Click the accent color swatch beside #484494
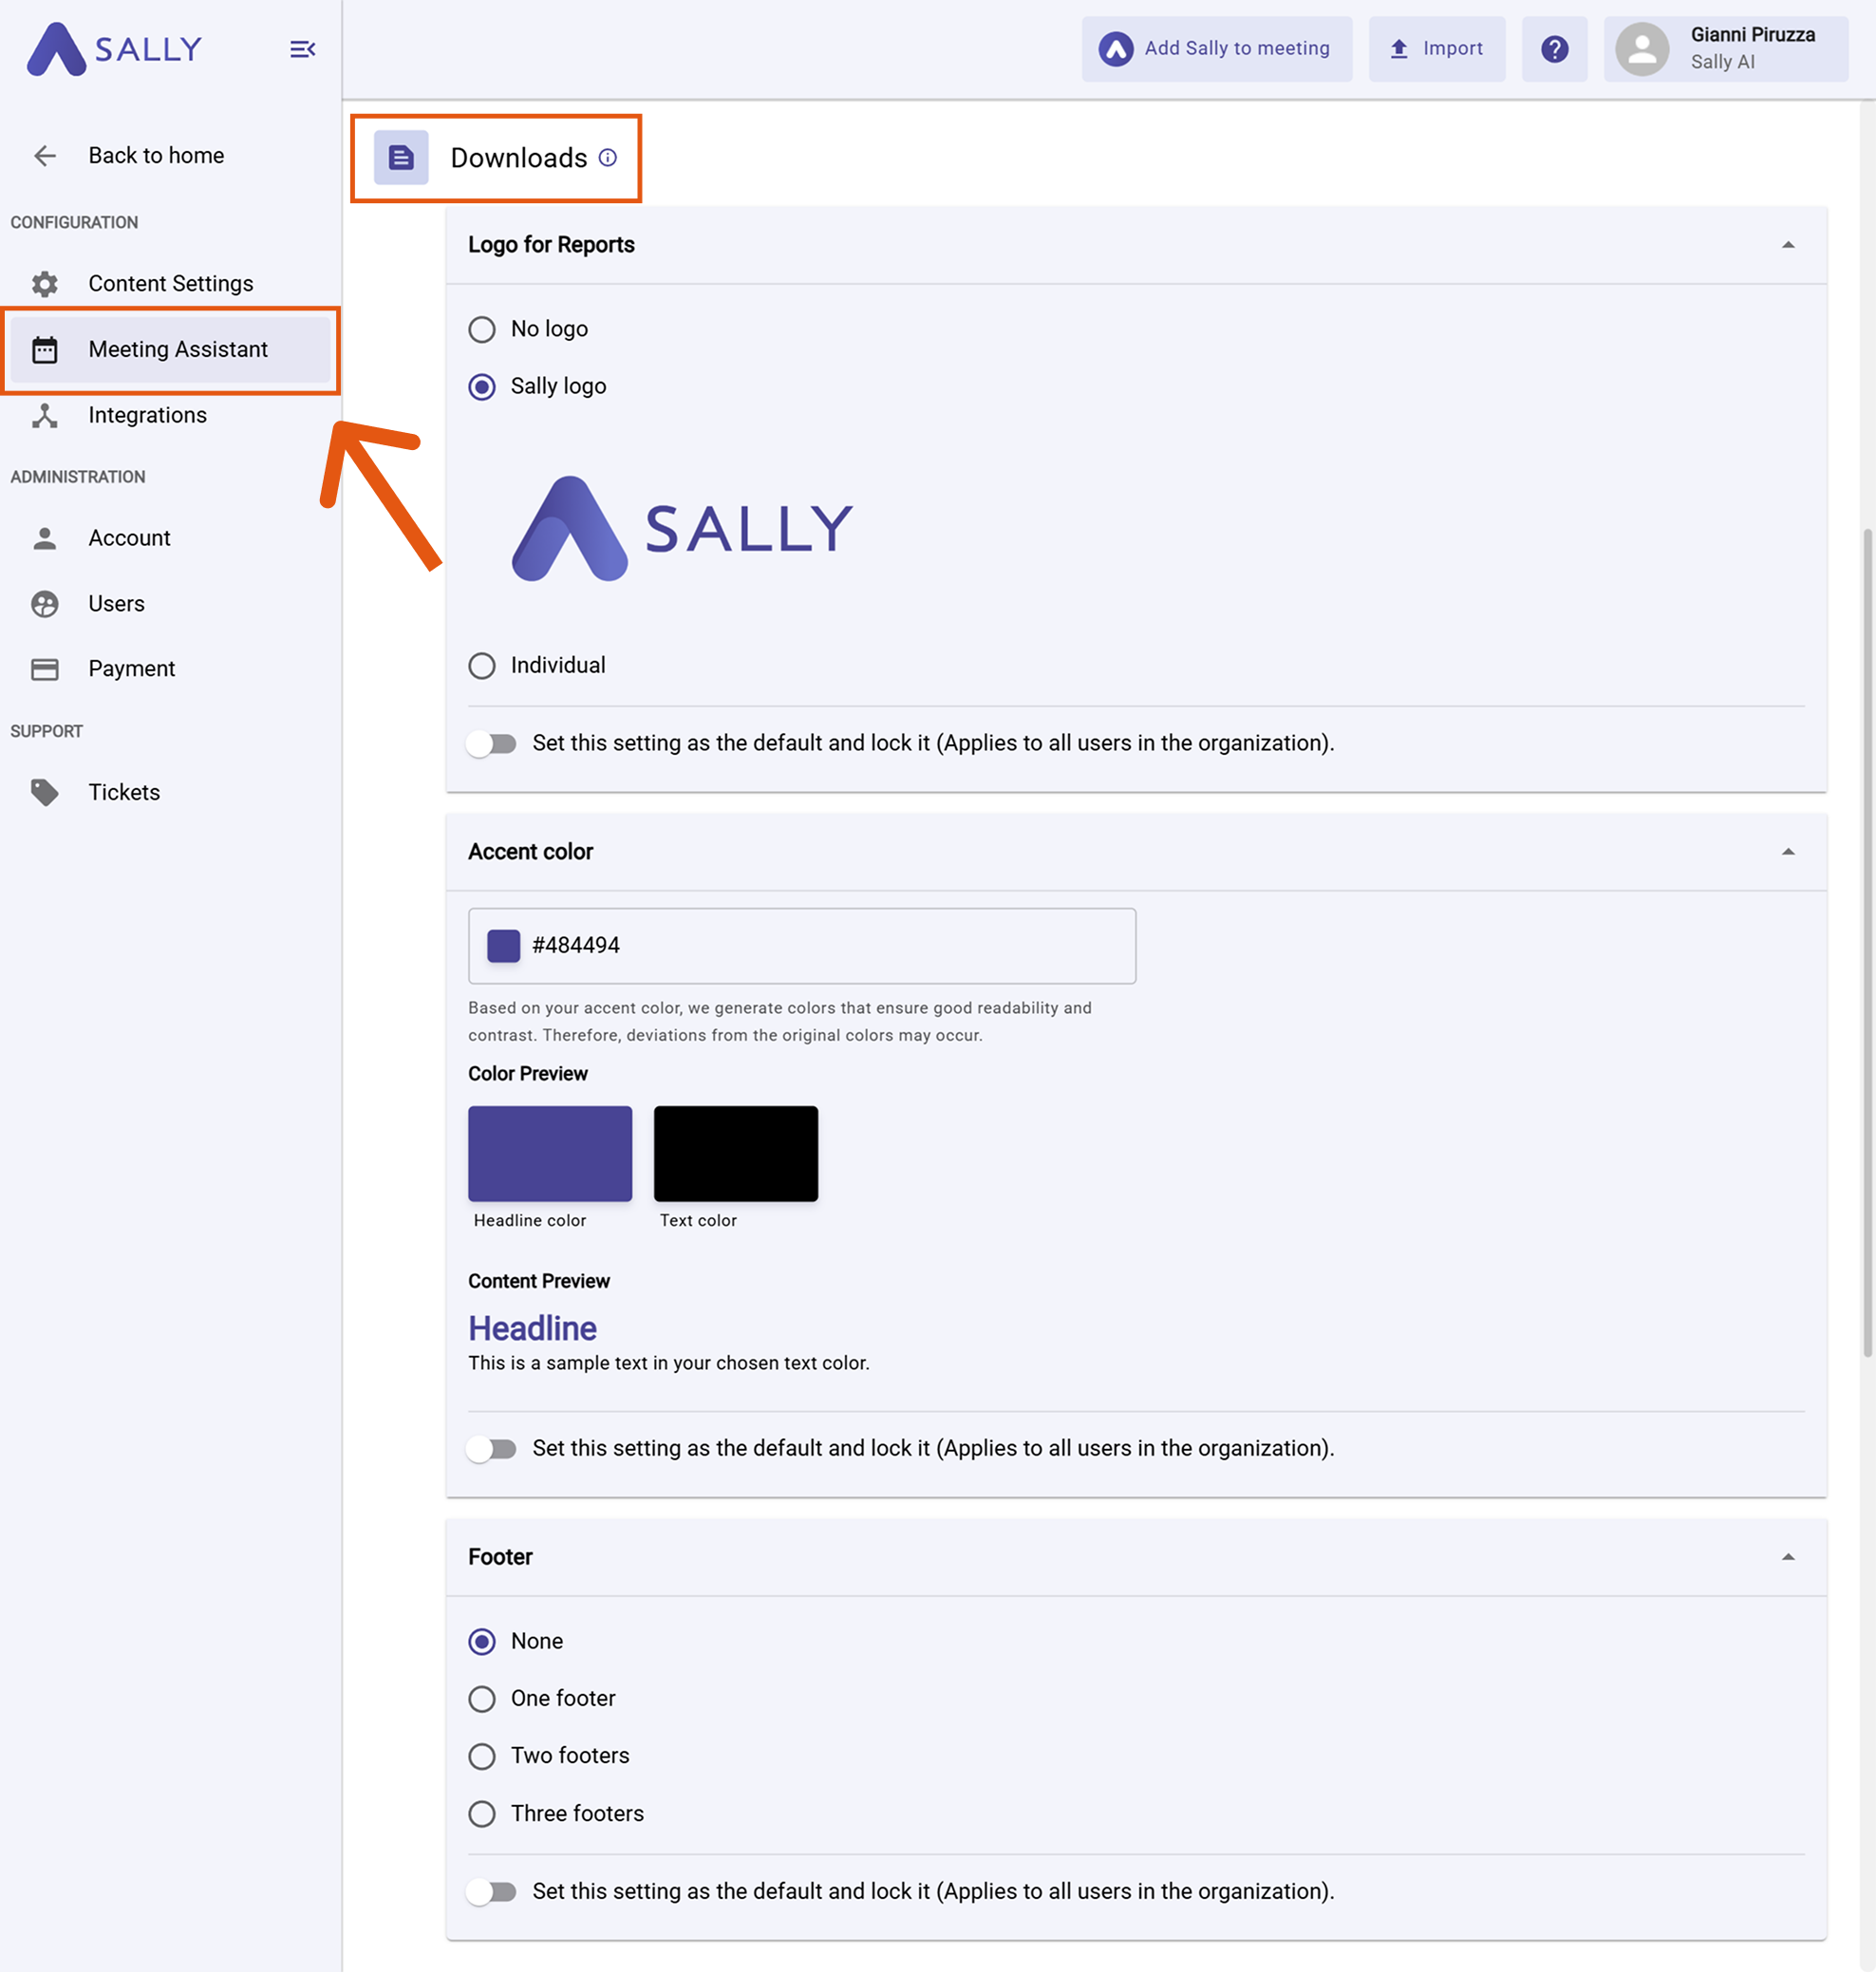Screen dimensions: 1876x1973 click(x=503, y=946)
